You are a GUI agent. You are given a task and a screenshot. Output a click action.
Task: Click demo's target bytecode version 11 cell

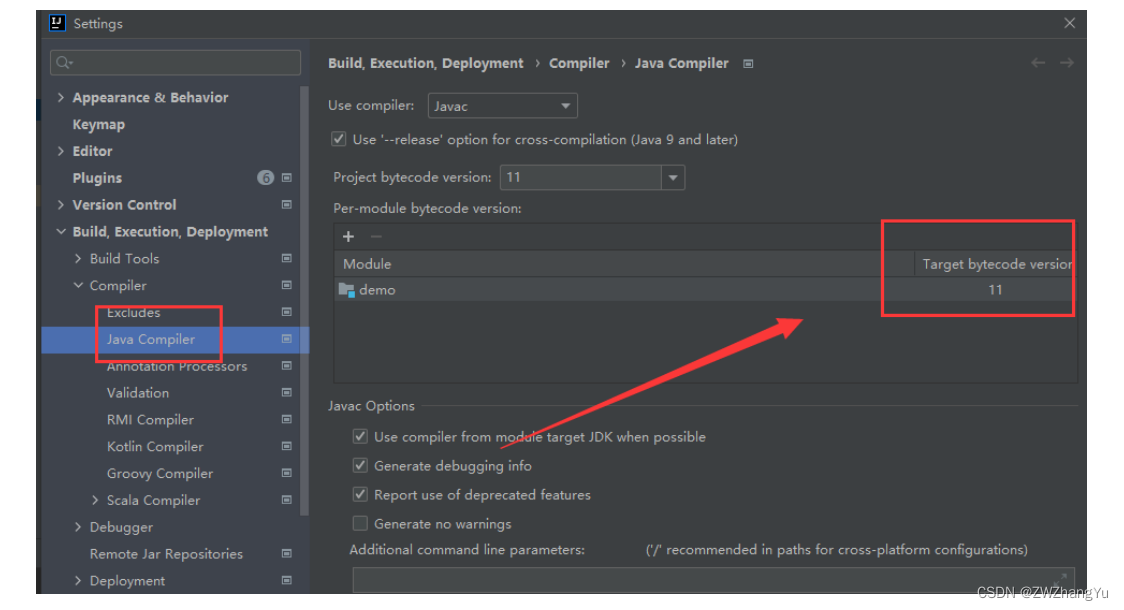click(x=995, y=290)
